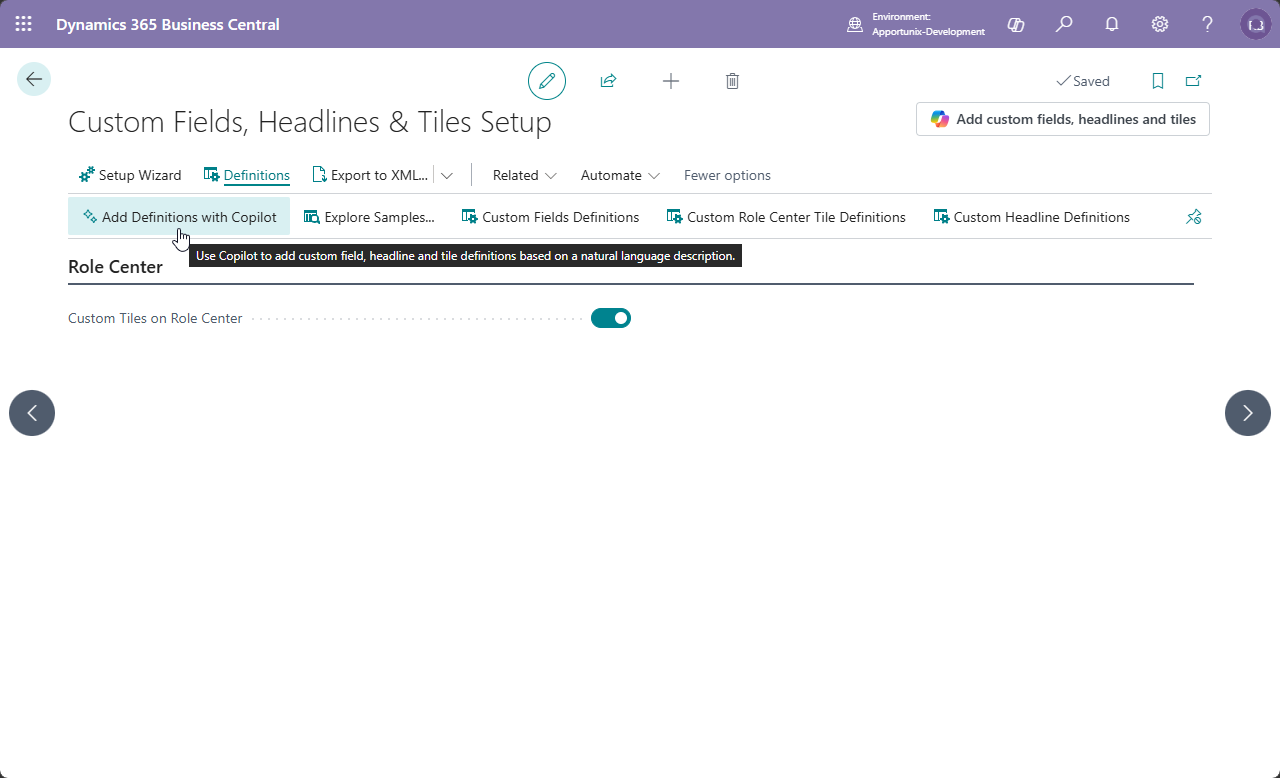Open the settings gear
The image size is (1280, 778).
coord(1160,24)
